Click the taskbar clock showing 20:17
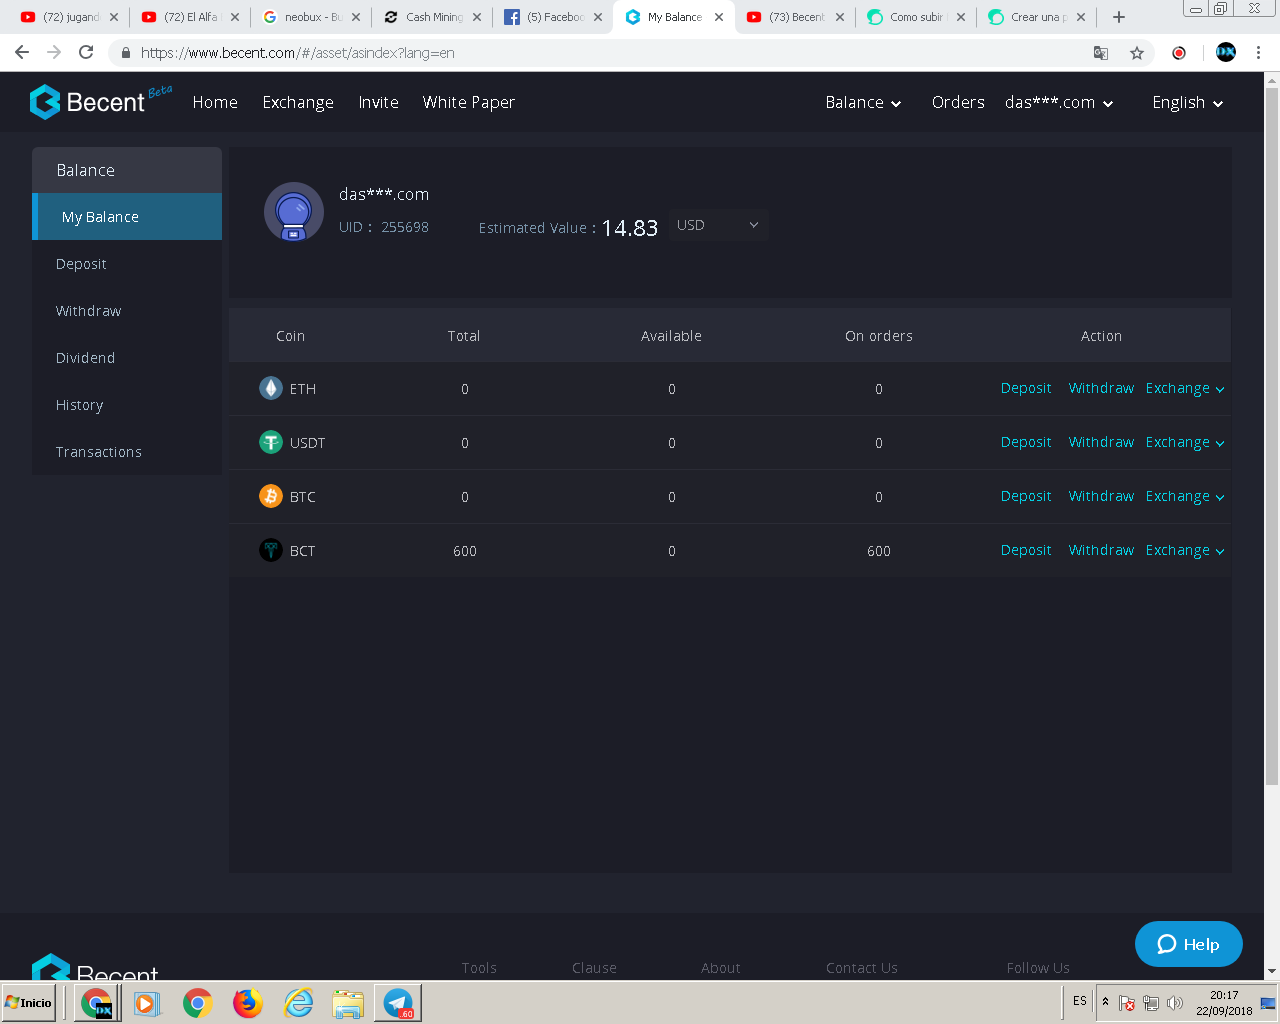Screen dimensions: 1280x1024 1224,1003
